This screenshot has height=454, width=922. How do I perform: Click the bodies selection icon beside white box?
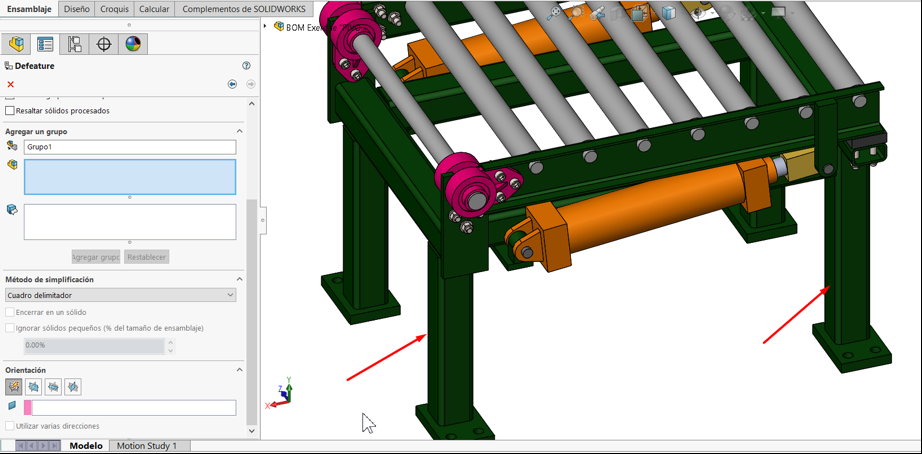[x=12, y=210]
